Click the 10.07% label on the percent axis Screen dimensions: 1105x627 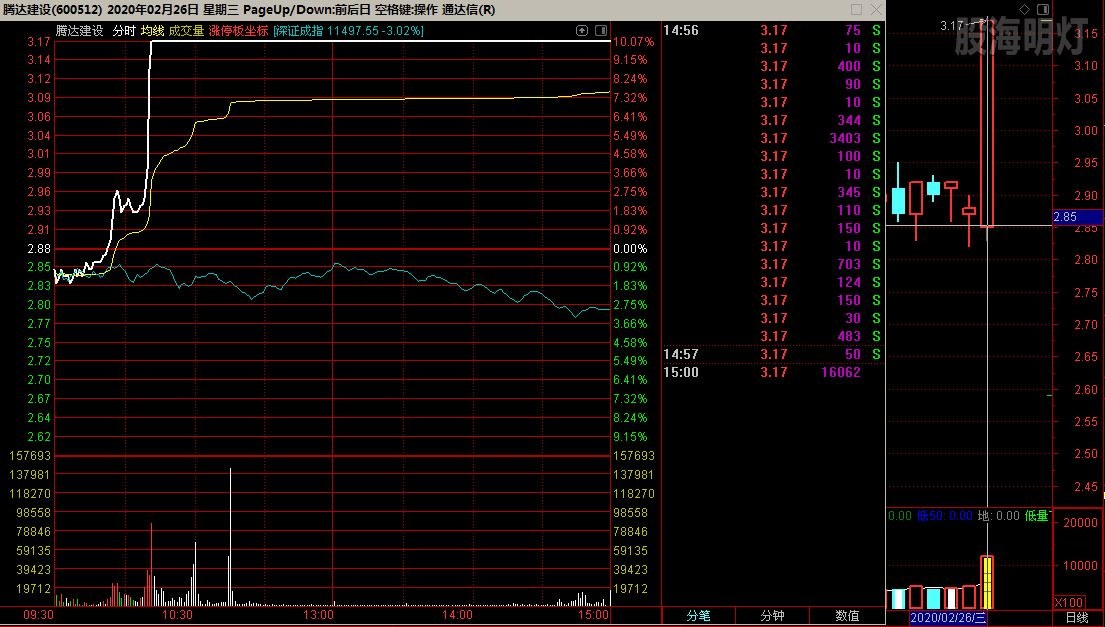pos(634,42)
